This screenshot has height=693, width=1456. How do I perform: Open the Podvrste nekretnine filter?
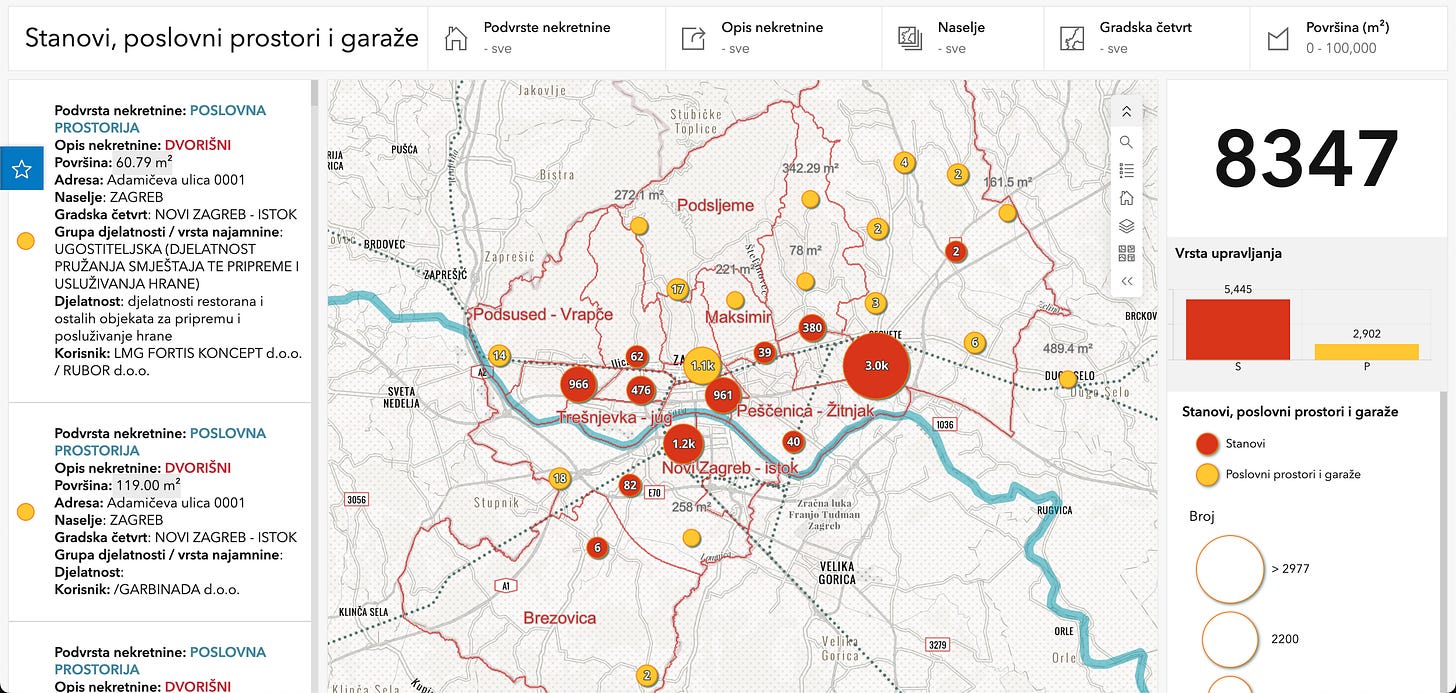pyautogui.click(x=546, y=38)
